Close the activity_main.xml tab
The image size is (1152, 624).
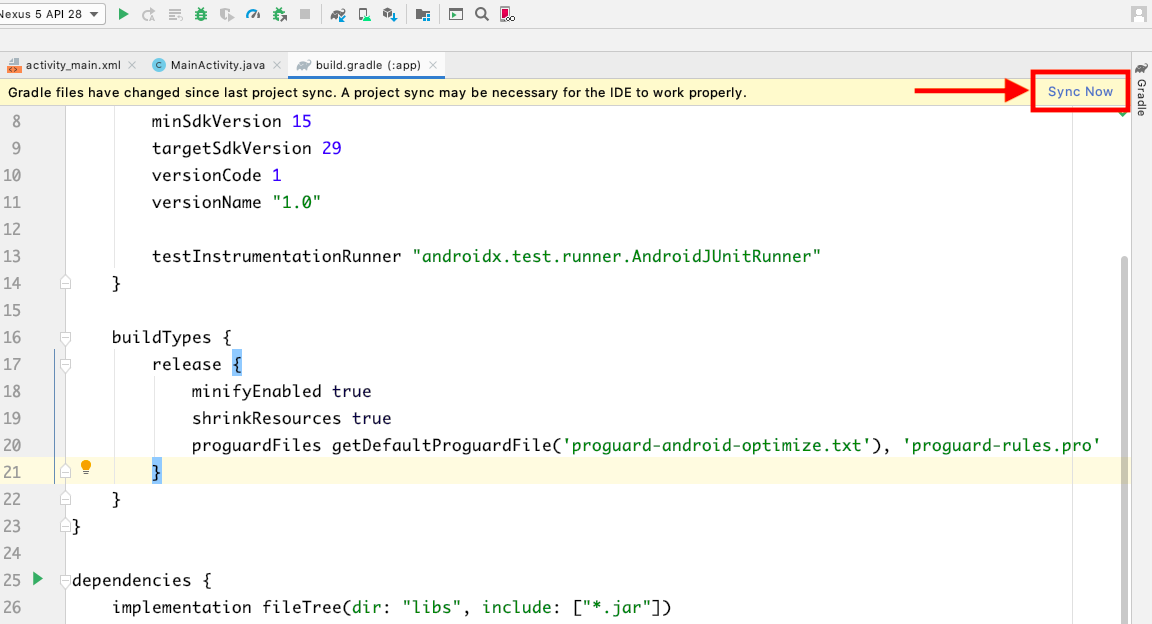coord(132,65)
